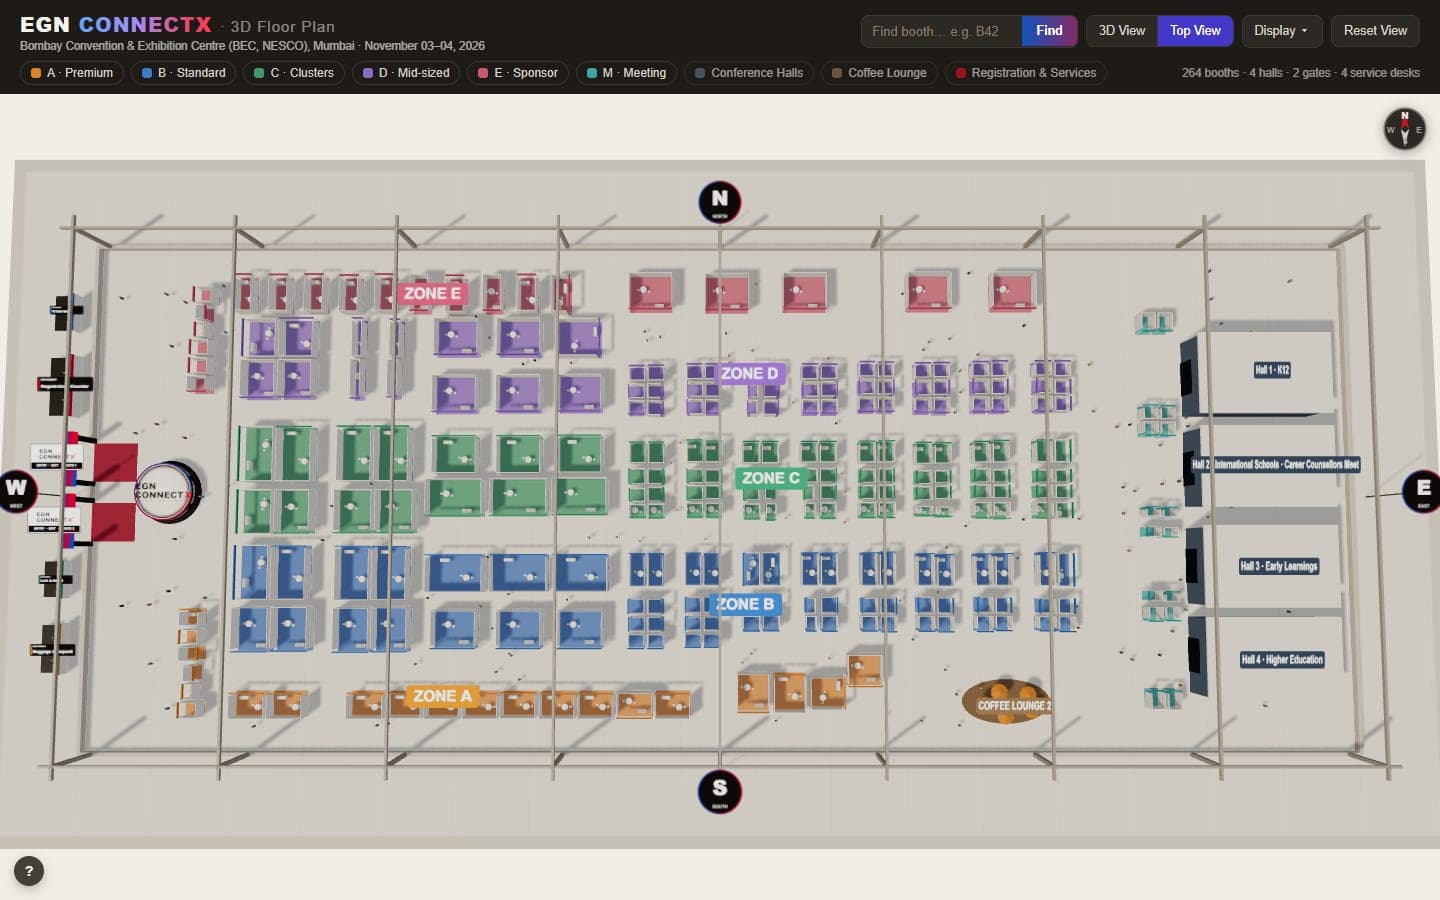The image size is (1440, 900).
Task: Select Hall 4 - Higher Education label
Action: coord(1282,660)
